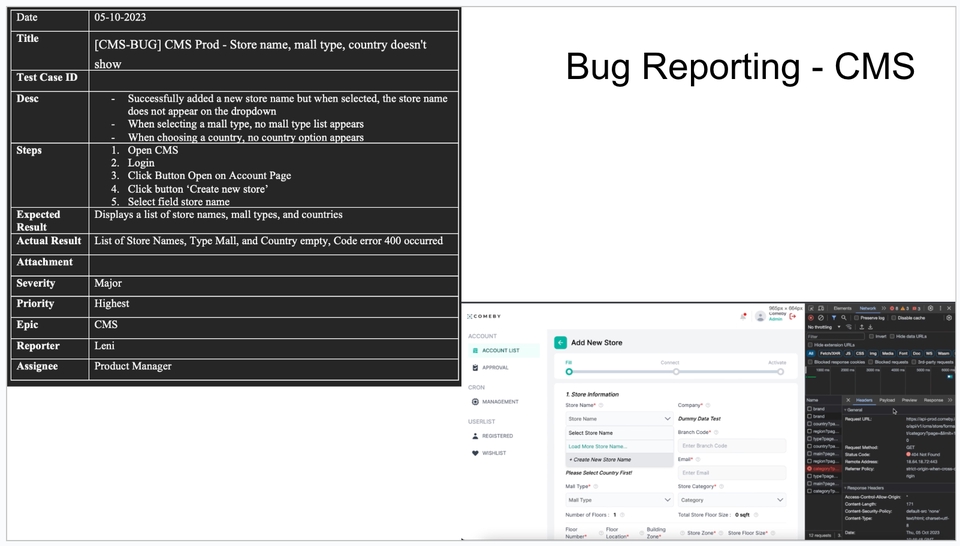The image size is (960, 546).
Task: Click the info icon next to Company label
Action: point(708,405)
